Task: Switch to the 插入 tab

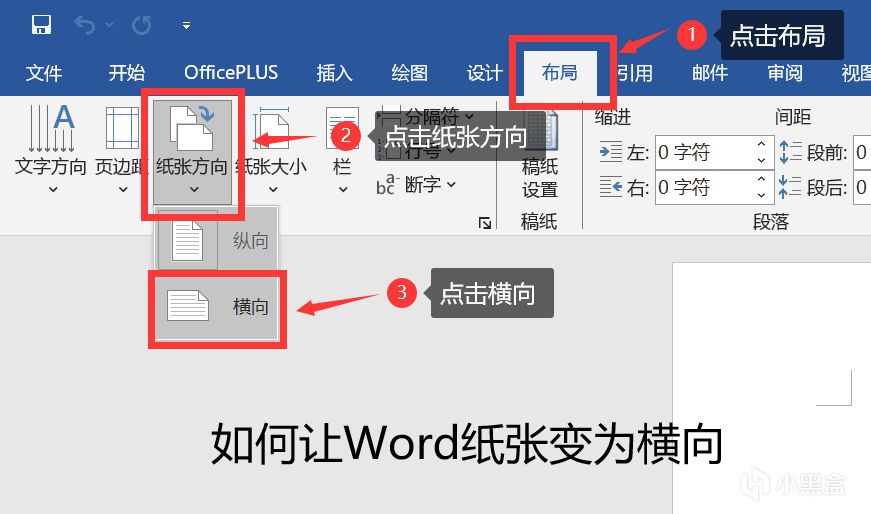Action: pos(334,73)
